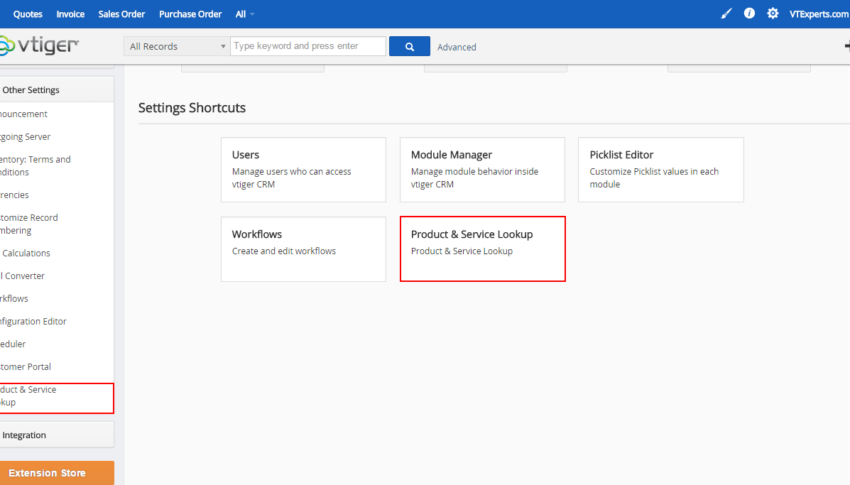Click the vtiger logo
The width and height of the screenshot is (850, 485).
pos(39,46)
